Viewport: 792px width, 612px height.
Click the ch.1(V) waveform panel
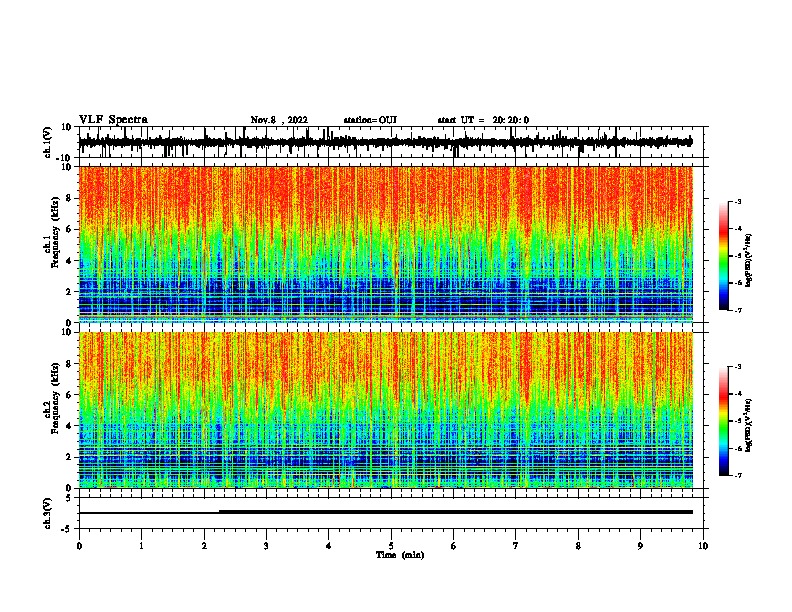(391, 142)
